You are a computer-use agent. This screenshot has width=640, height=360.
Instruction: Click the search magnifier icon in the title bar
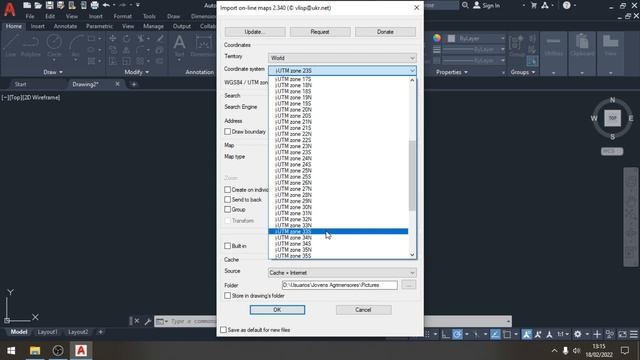tap(465, 5)
